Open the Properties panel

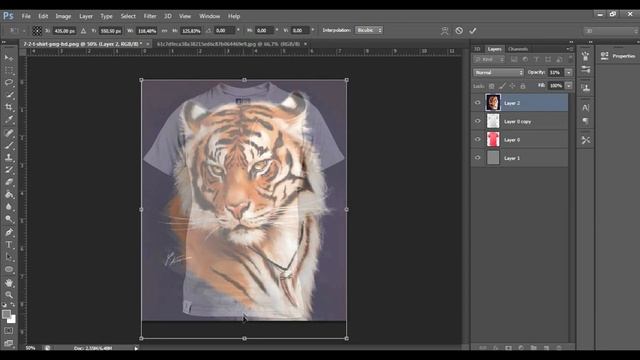pos(618,56)
